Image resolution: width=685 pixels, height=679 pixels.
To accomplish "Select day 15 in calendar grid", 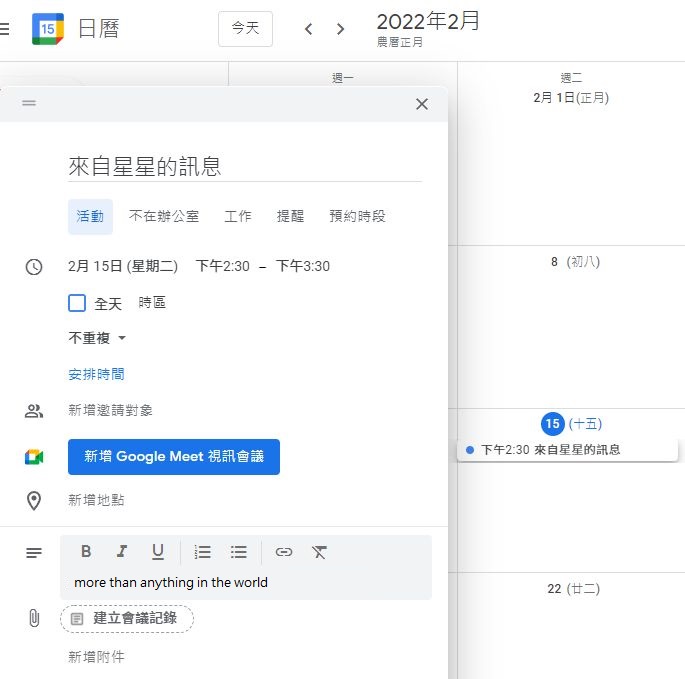I will (553, 423).
